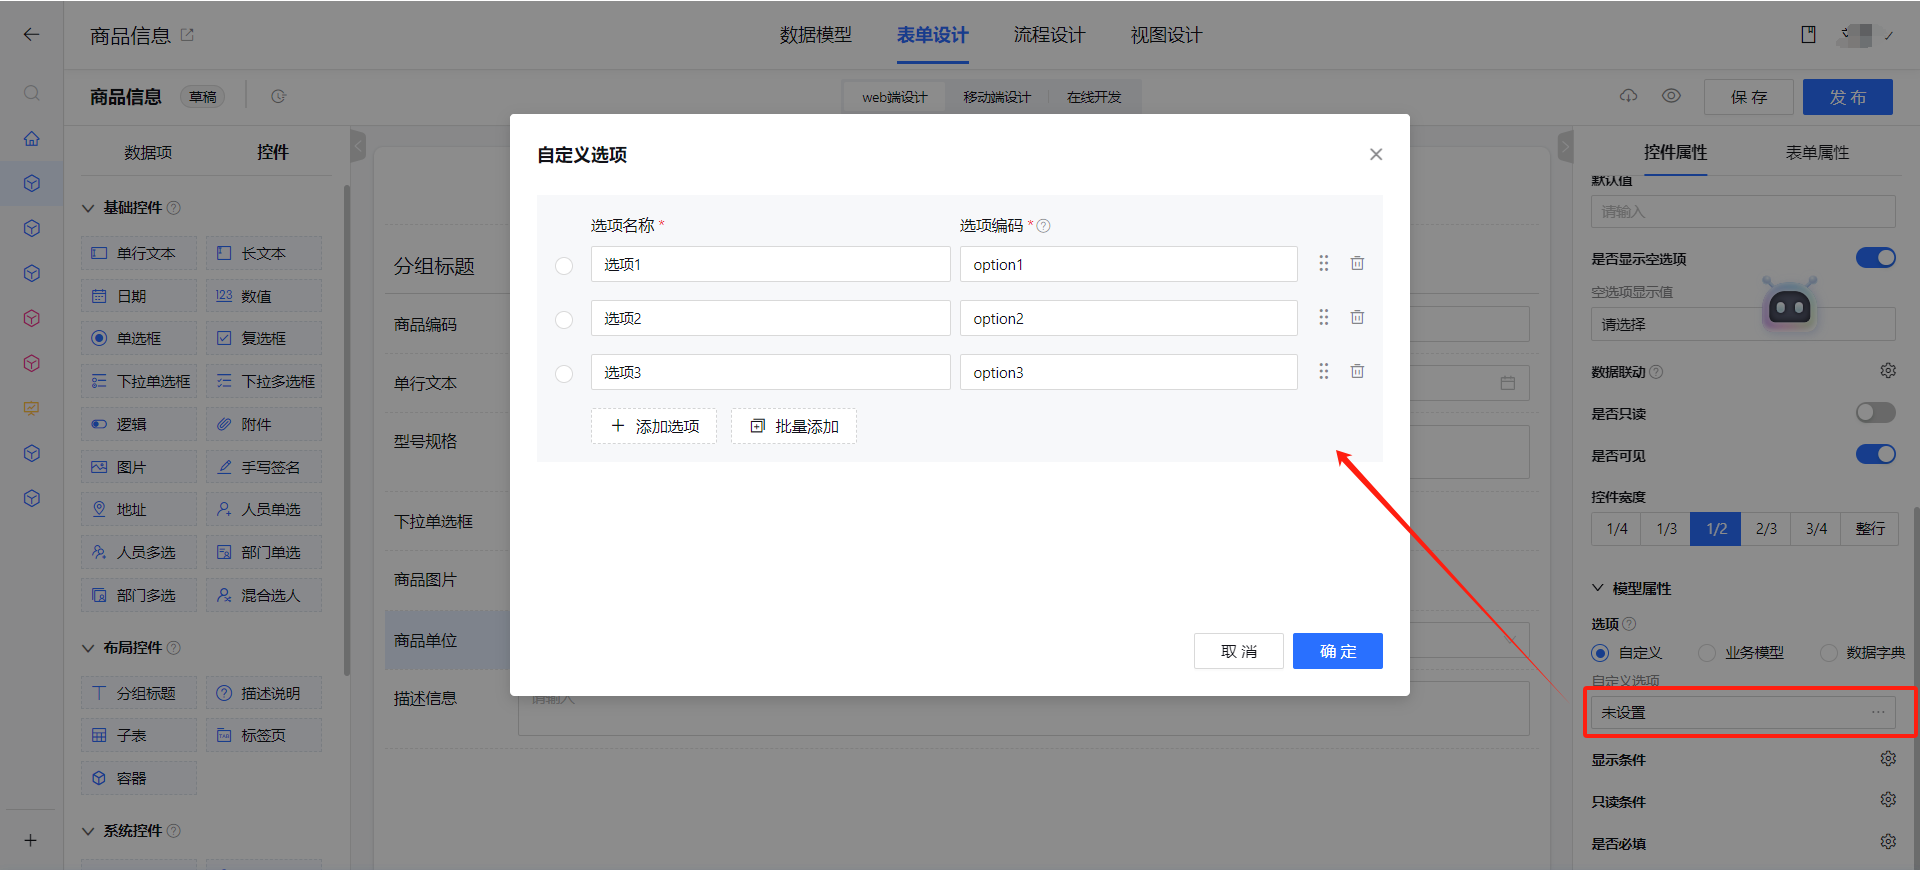Click 取消 to cancel the dialog
The width and height of the screenshot is (1920, 870).
click(1238, 651)
